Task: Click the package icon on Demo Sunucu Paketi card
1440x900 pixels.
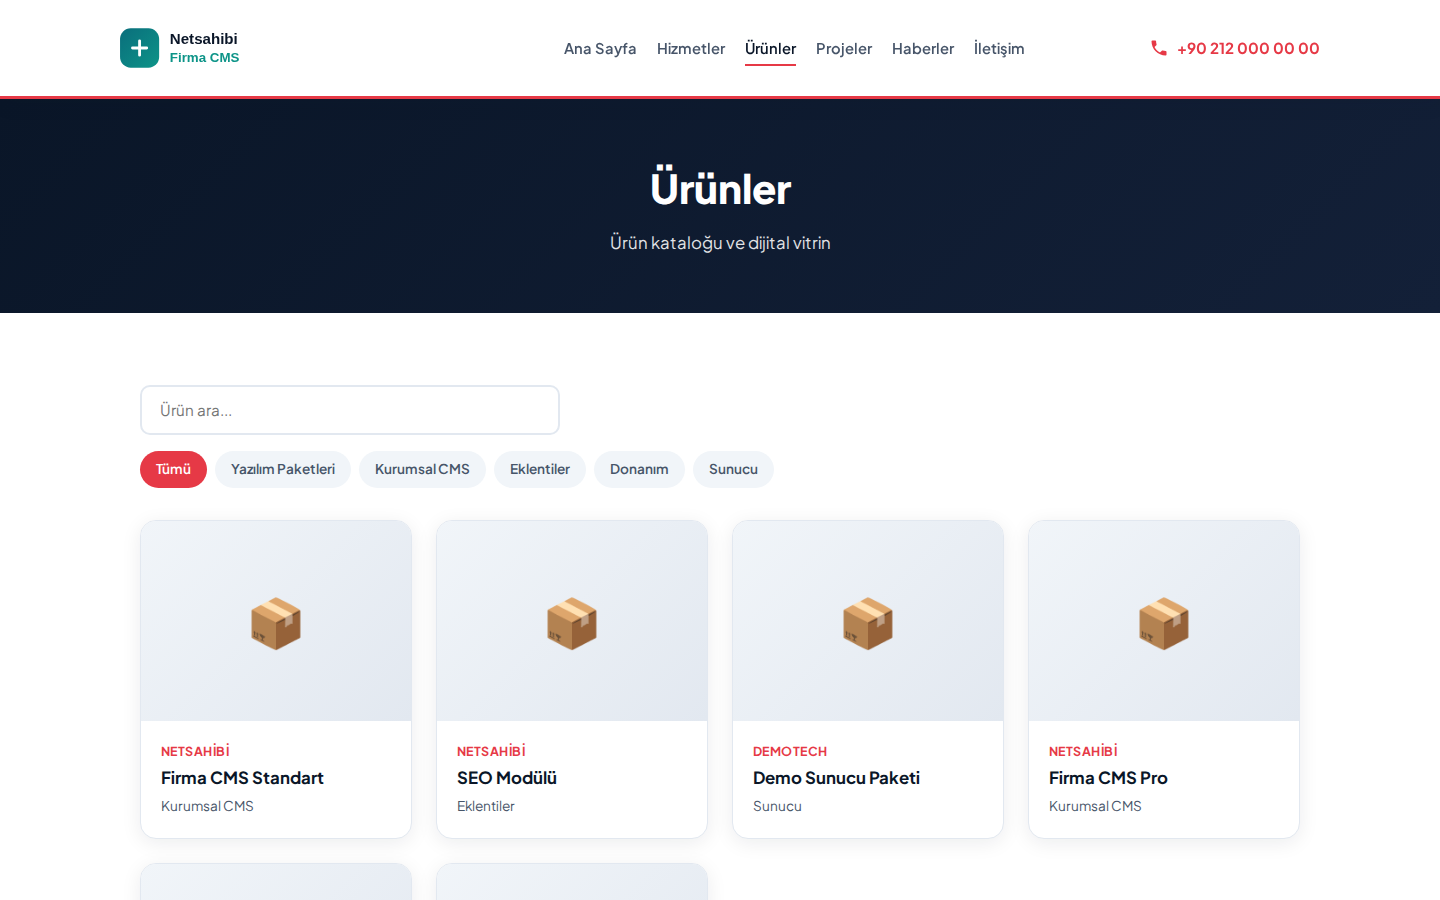Action: 868,624
